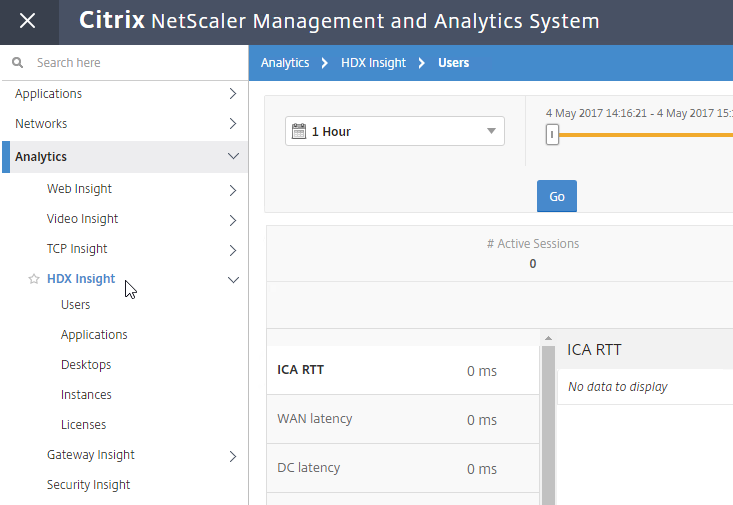Click the search magnifier icon

coord(17,63)
